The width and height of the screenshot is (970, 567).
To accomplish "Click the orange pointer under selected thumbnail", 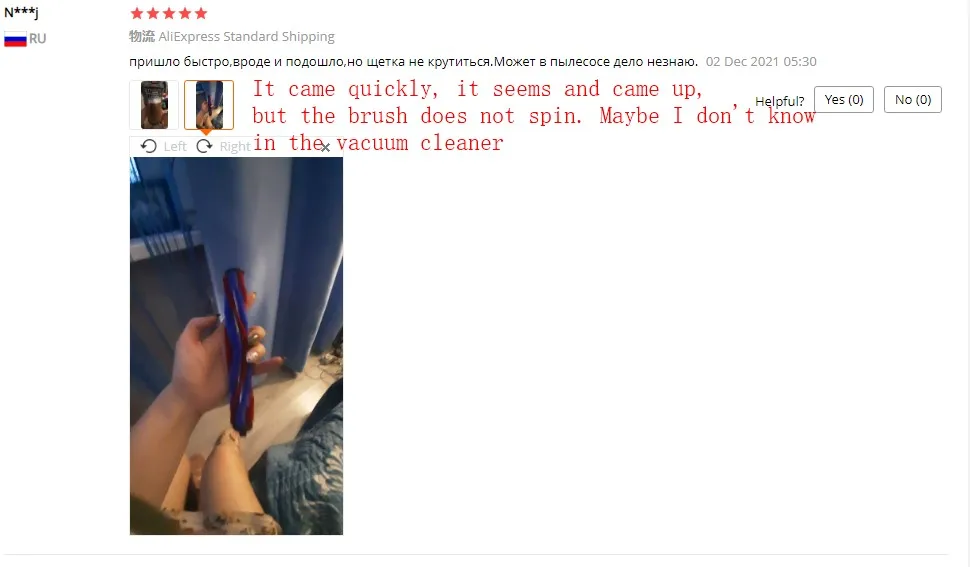I will click(206, 132).
